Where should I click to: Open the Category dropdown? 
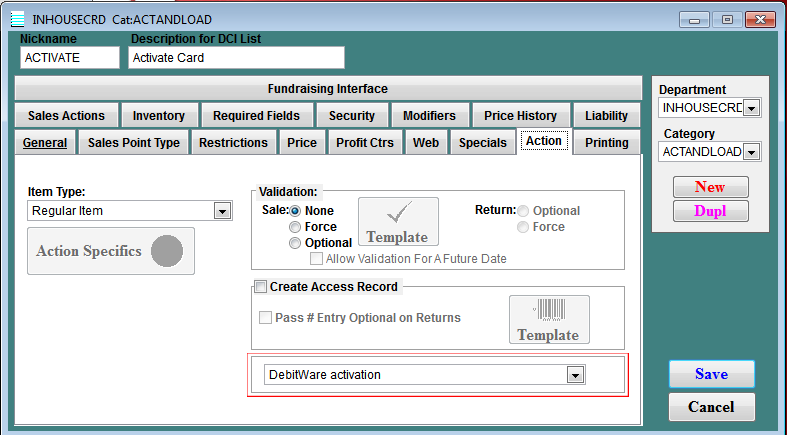click(x=751, y=152)
